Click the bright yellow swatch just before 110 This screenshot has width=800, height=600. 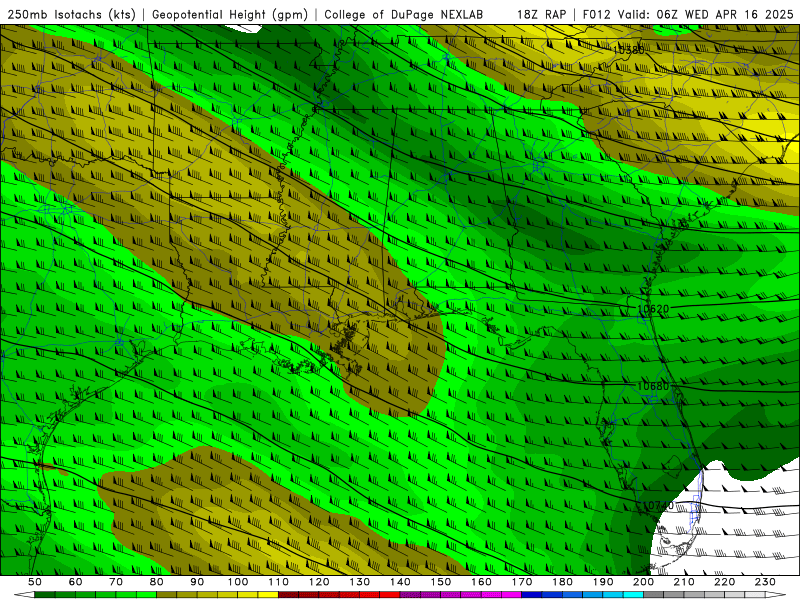pyautogui.click(x=268, y=595)
